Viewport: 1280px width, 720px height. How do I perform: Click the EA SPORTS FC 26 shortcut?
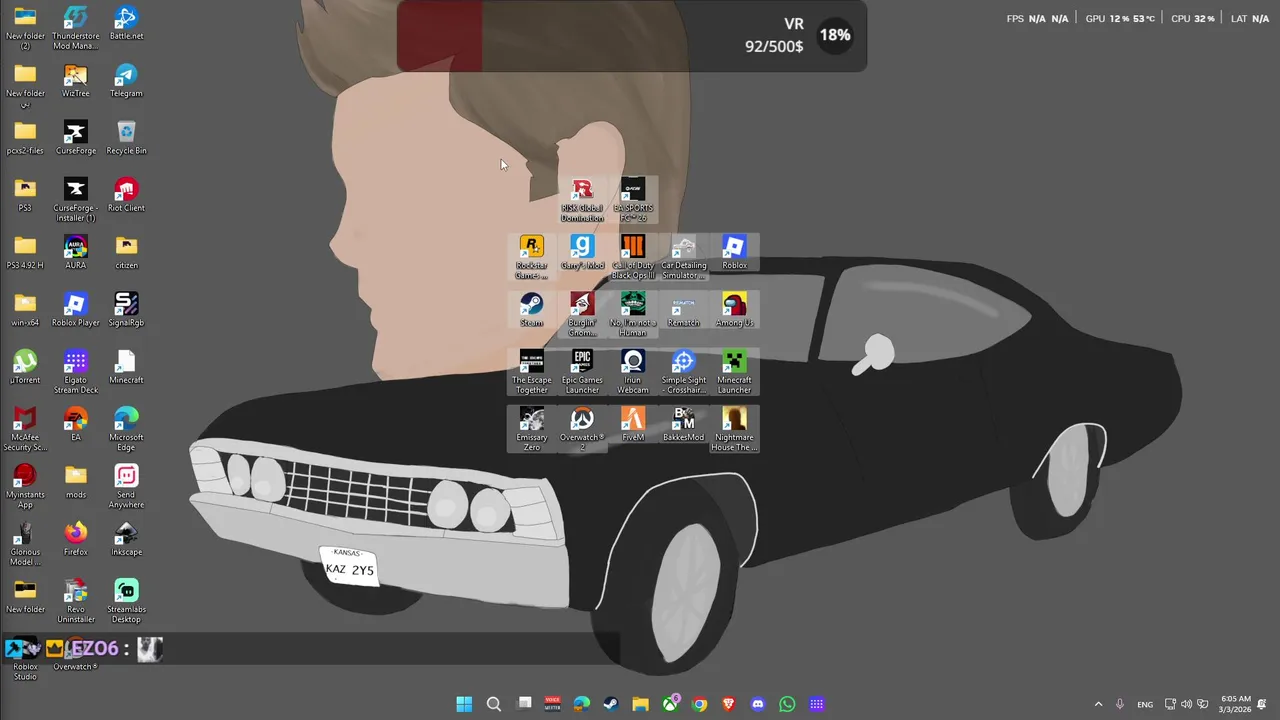[633, 201]
